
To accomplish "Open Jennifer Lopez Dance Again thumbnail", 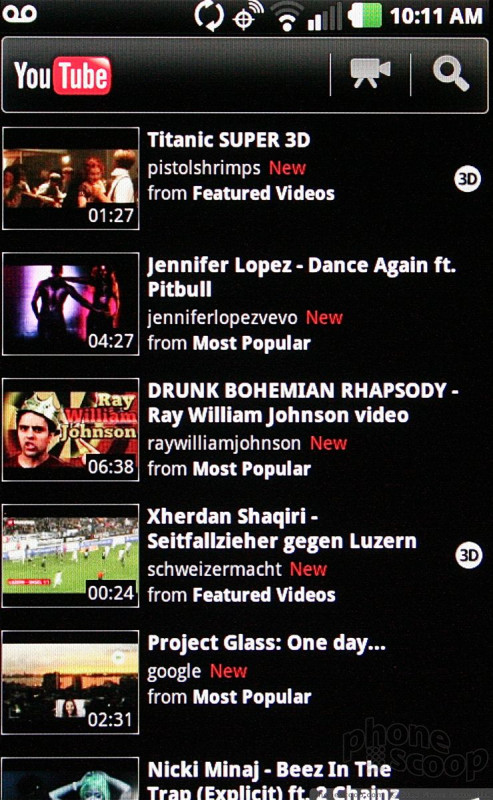I will tap(70, 304).
